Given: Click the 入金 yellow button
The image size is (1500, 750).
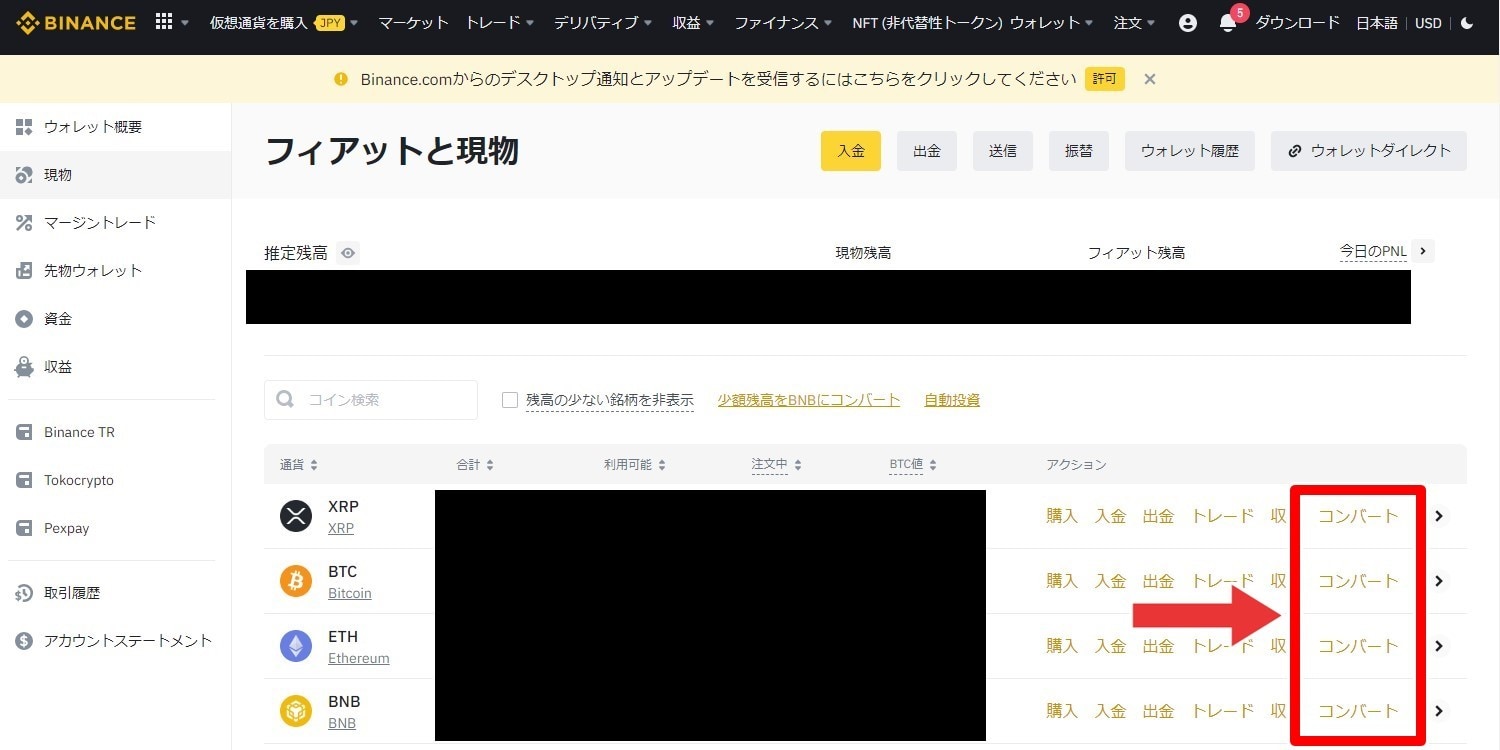Looking at the screenshot, I should coord(851,151).
